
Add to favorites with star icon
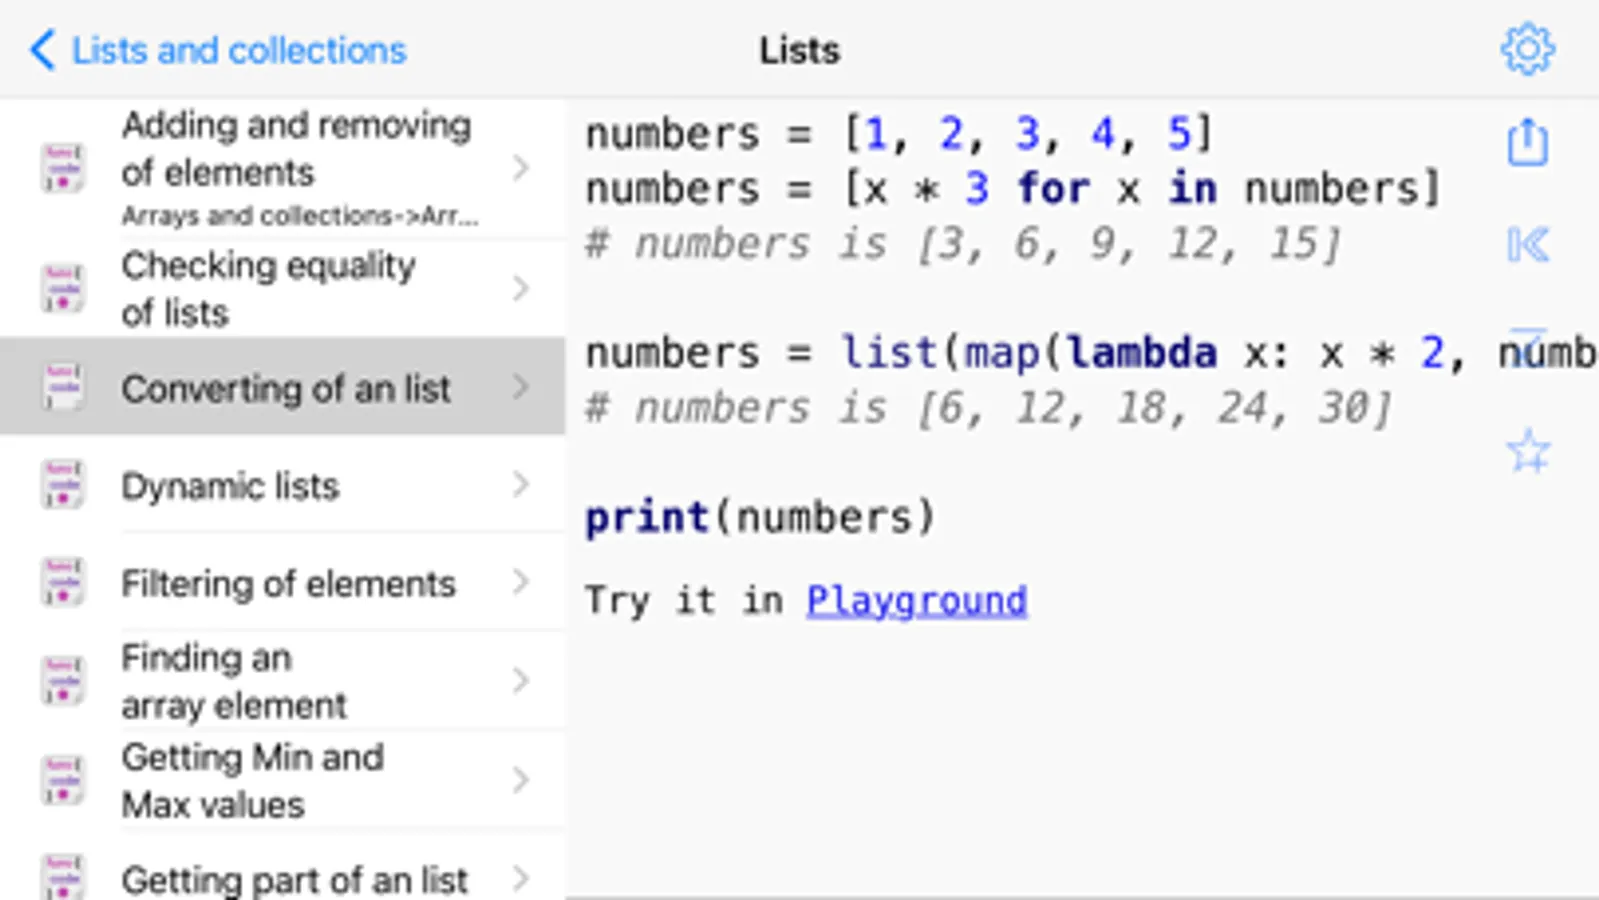coord(1527,451)
